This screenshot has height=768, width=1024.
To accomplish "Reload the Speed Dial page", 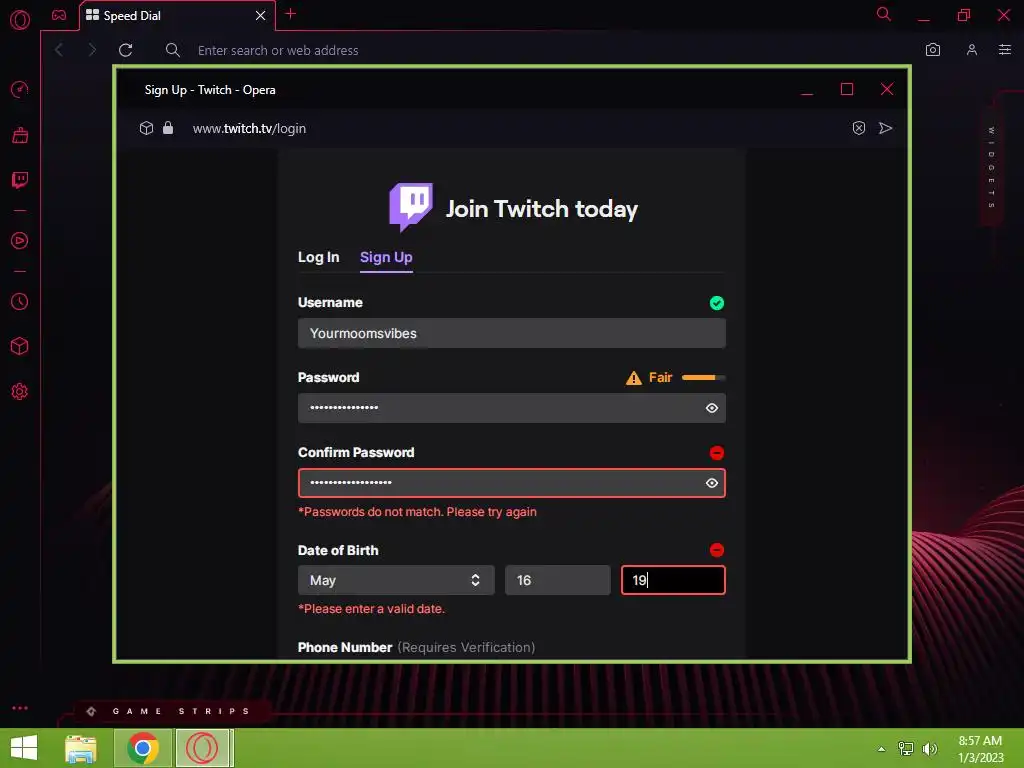I will point(125,50).
